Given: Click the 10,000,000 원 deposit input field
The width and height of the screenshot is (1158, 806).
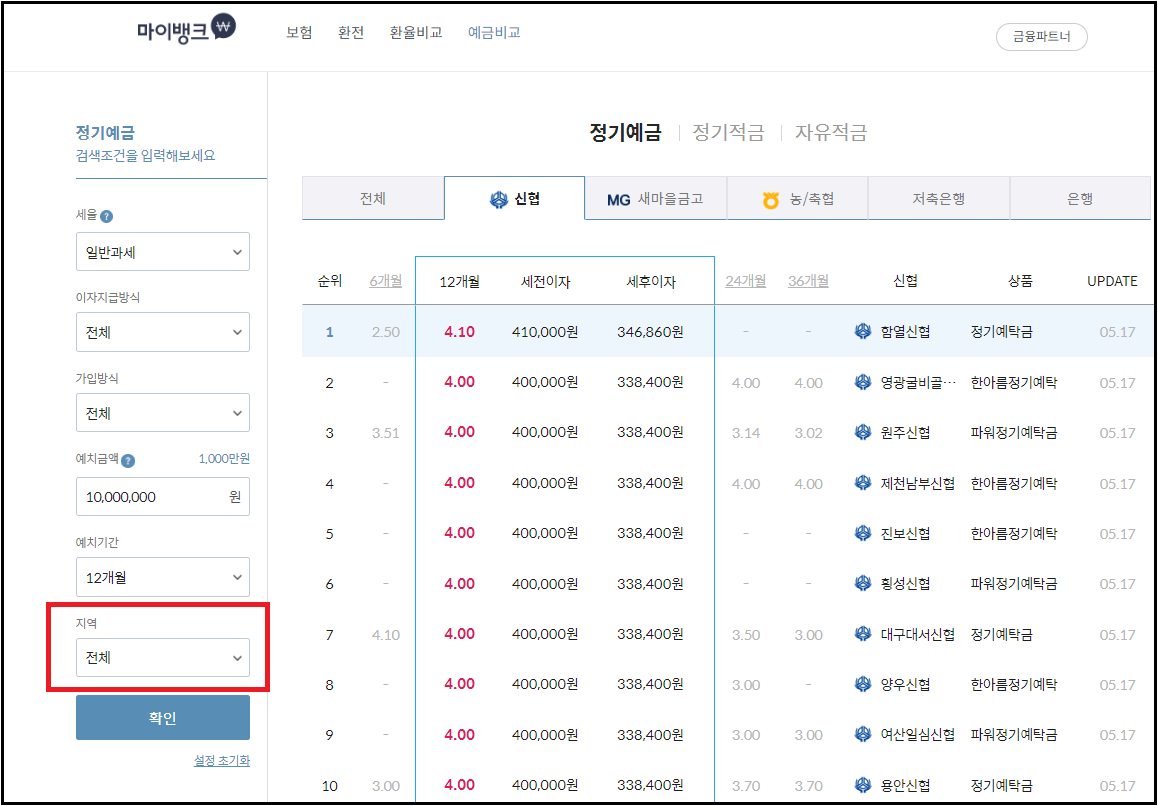Looking at the screenshot, I should [162, 496].
